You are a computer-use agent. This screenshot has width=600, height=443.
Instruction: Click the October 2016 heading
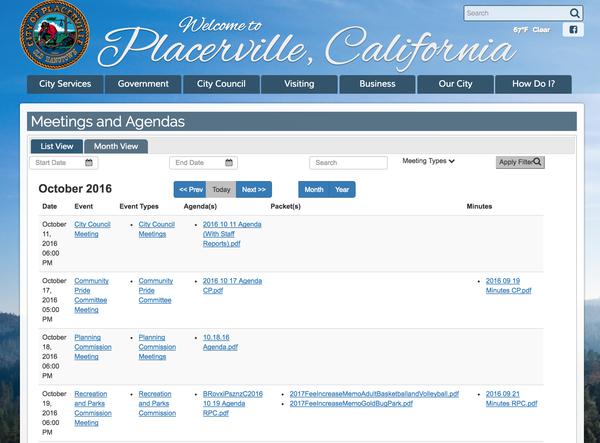point(75,189)
